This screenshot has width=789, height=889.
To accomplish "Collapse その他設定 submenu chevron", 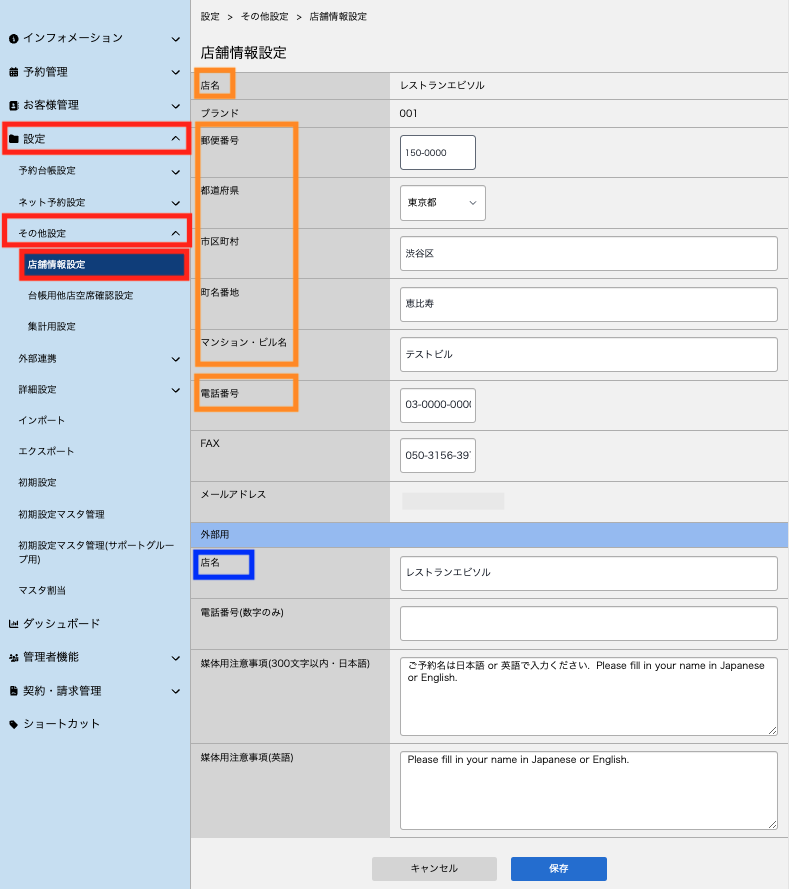I will coord(176,233).
